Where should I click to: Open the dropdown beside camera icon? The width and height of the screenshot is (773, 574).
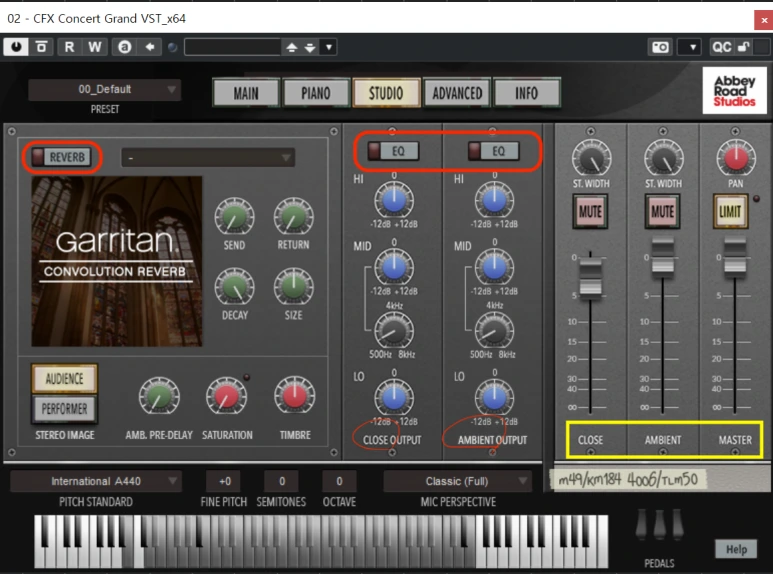pos(689,47)
